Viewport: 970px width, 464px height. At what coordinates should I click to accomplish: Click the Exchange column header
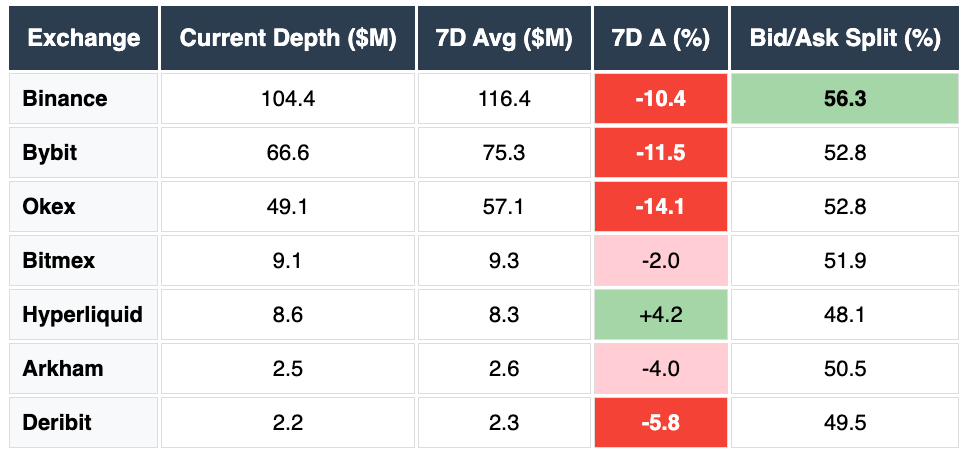pyautogui.click(x=84, y=39)
